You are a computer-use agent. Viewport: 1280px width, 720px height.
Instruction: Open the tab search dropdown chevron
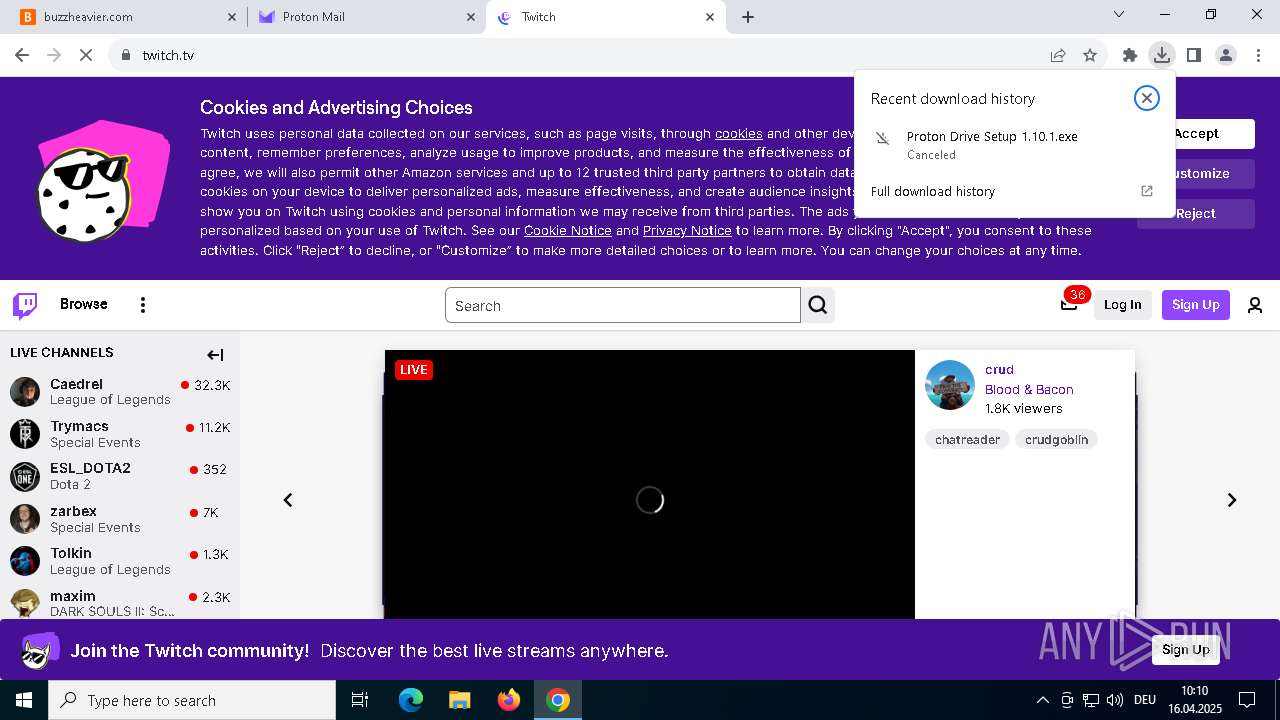1119,14
